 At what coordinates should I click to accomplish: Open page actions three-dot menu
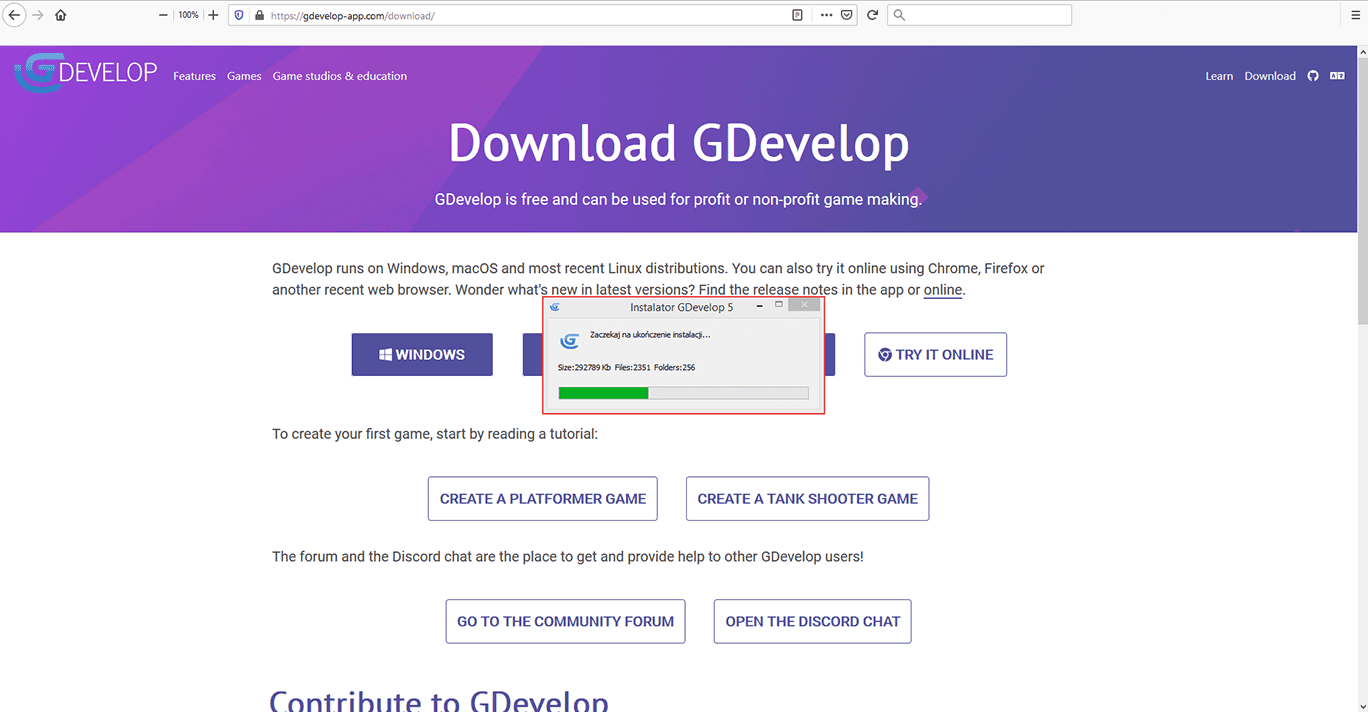pyautogui.click(x=825, y=15)
